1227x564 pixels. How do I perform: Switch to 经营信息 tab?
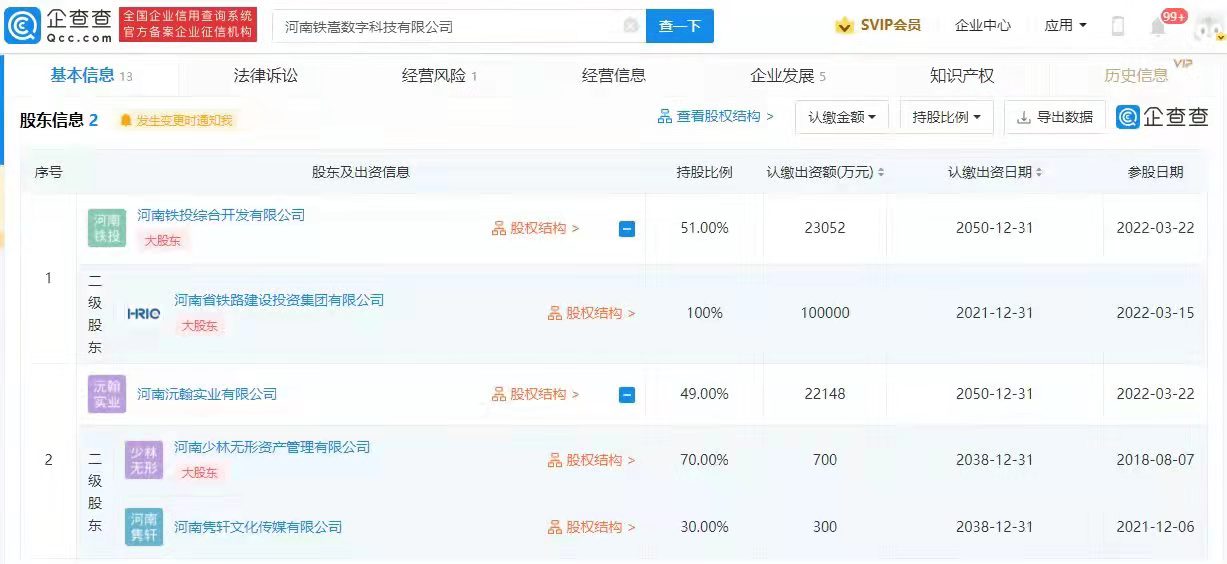614,75
